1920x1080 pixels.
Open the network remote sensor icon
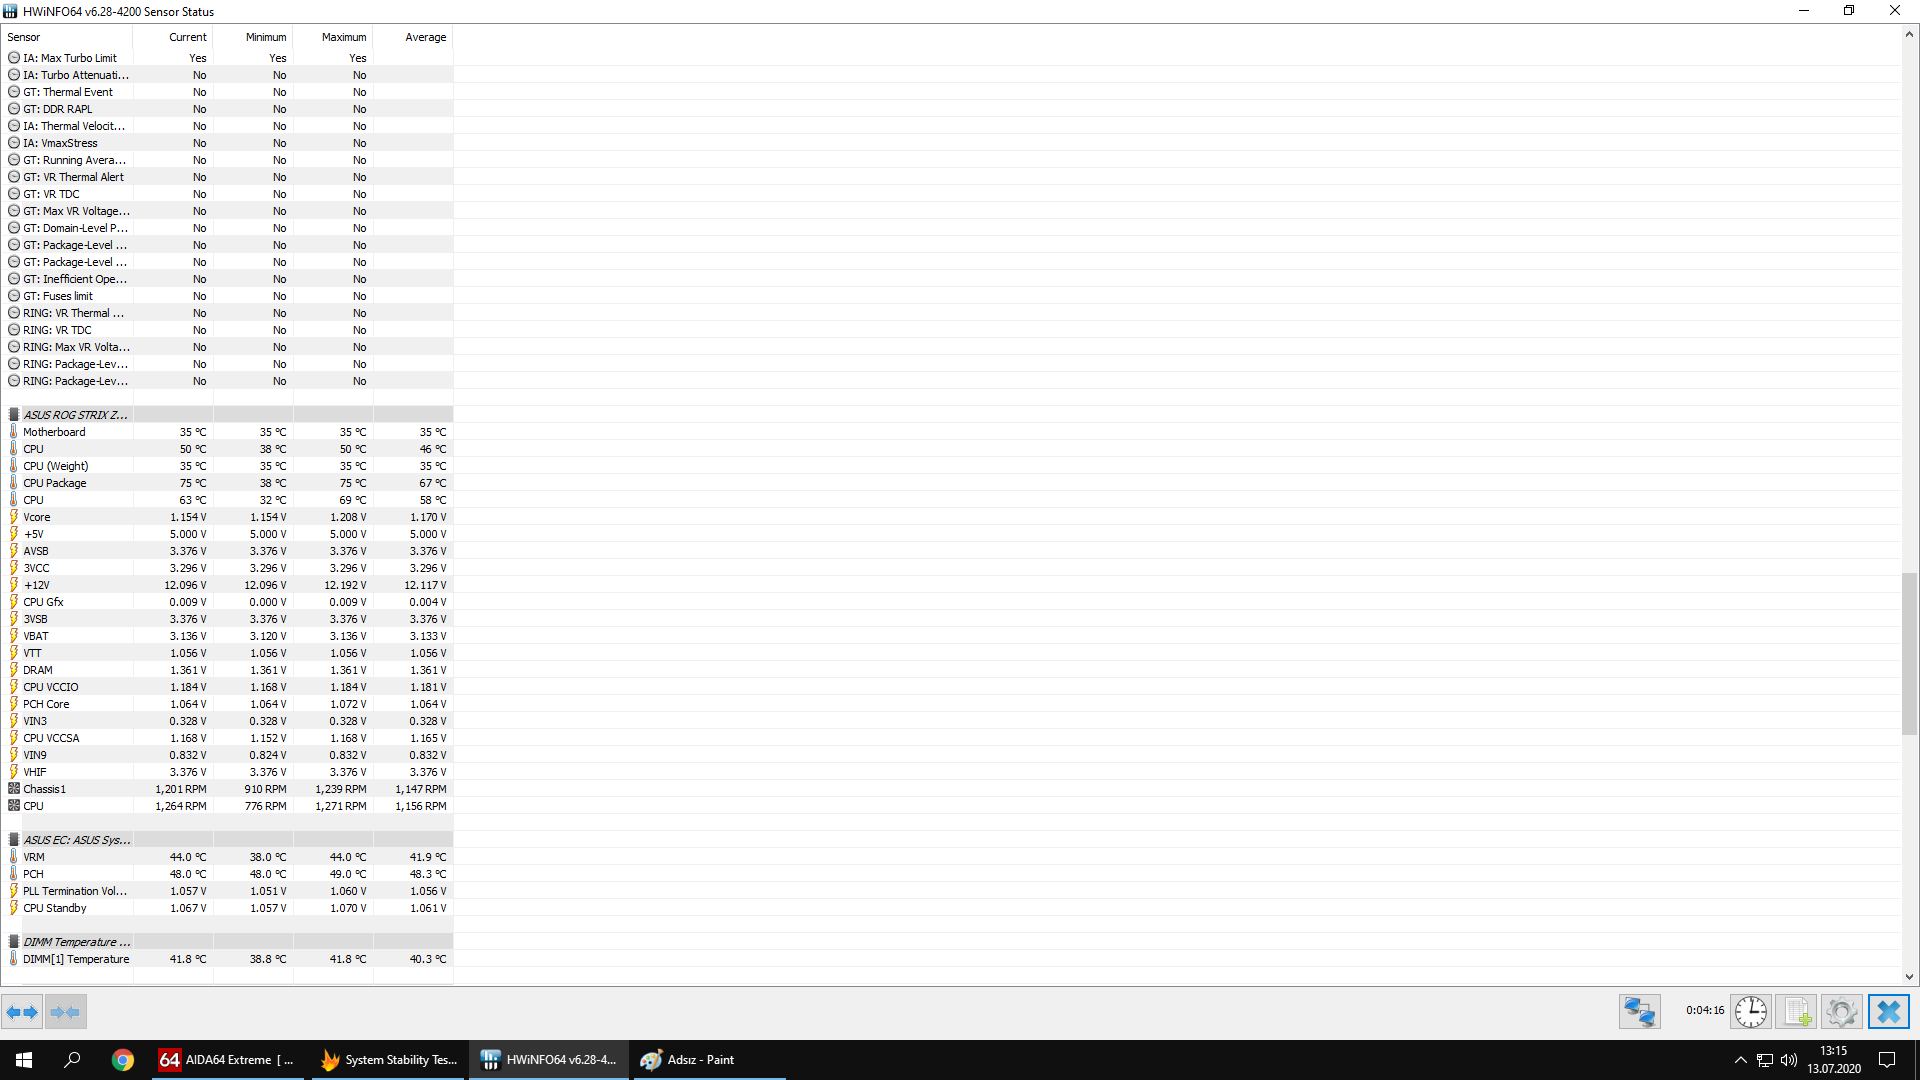(1640, 1012)
